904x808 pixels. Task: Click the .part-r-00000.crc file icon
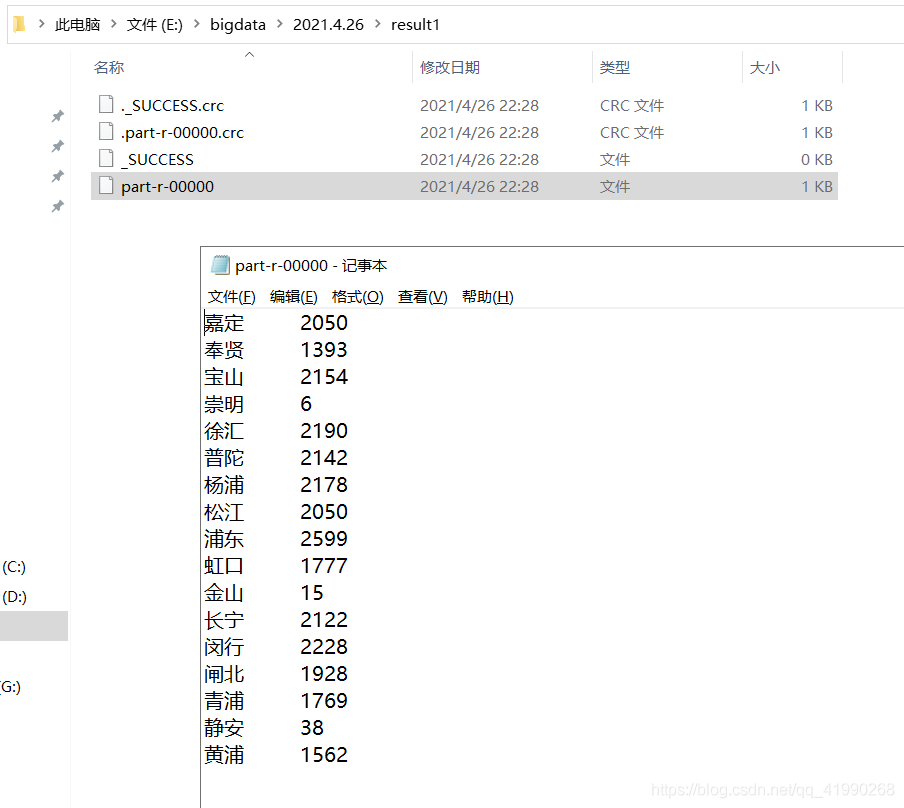pyautogui.click(x=106, y=131)
